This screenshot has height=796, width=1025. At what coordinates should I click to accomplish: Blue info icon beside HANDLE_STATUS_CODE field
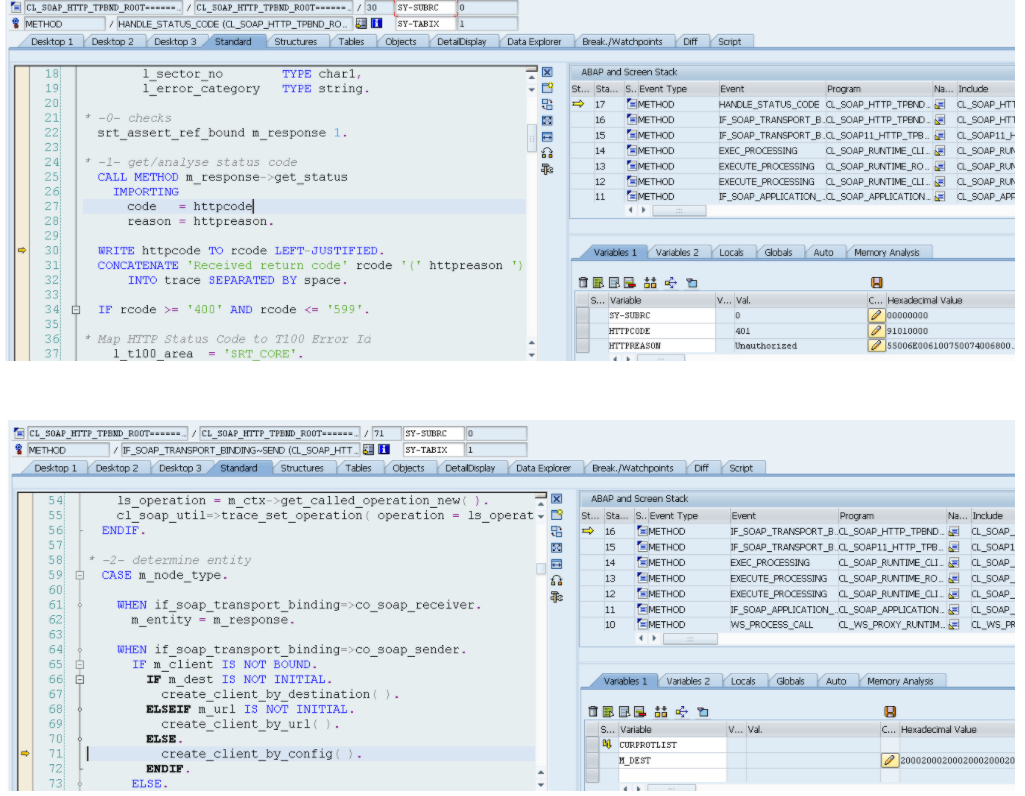click(377, 24)
